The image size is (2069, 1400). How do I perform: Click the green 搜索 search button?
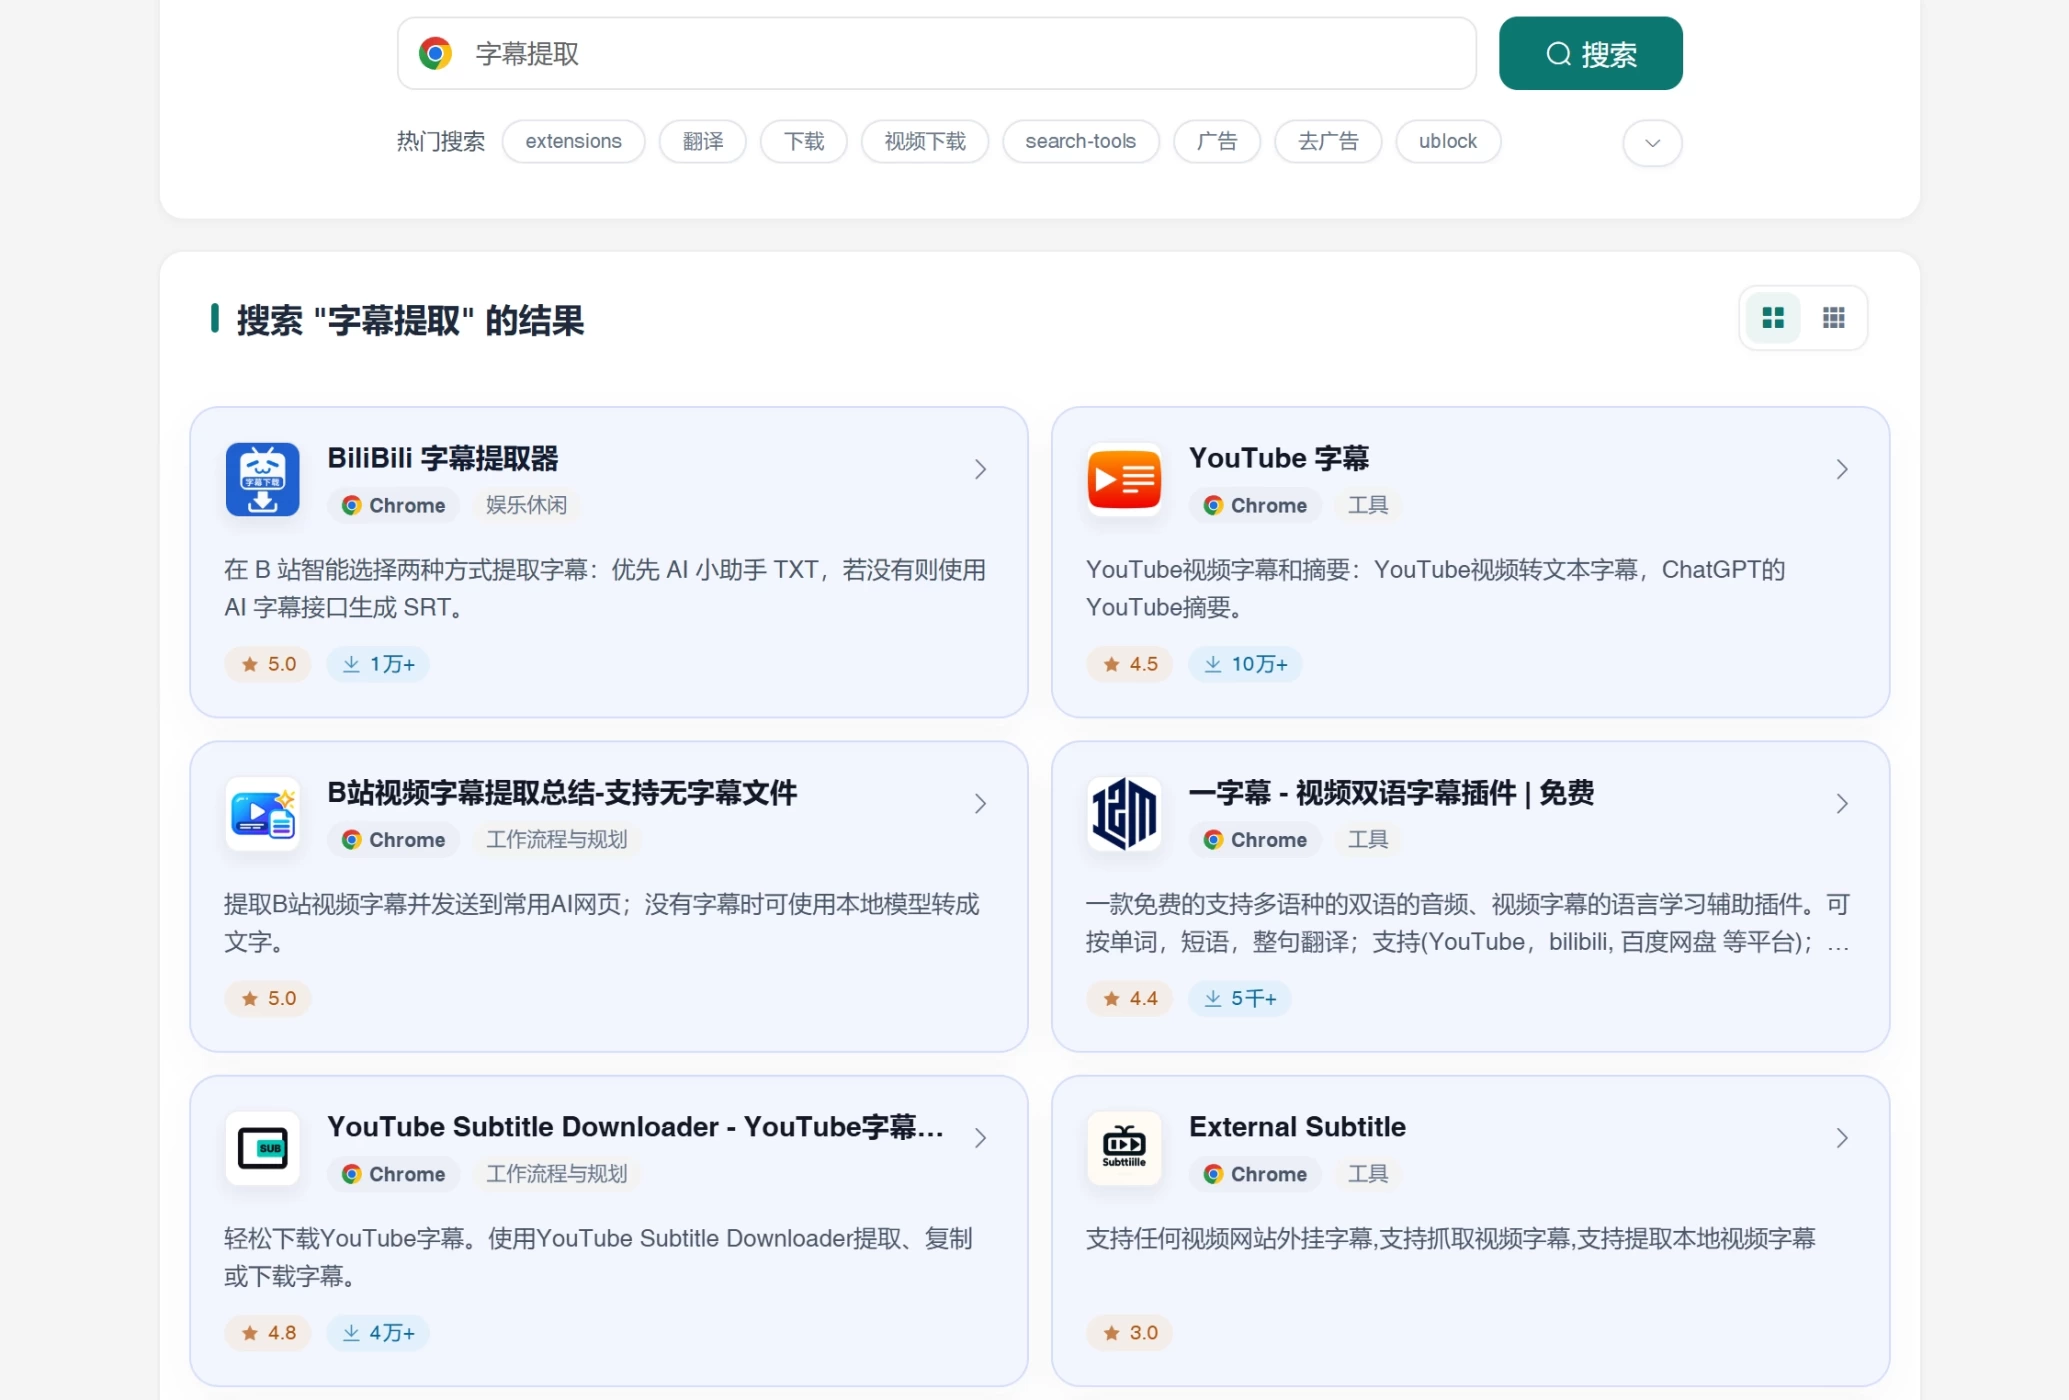pyautogui.click(x=1590, y=53)
